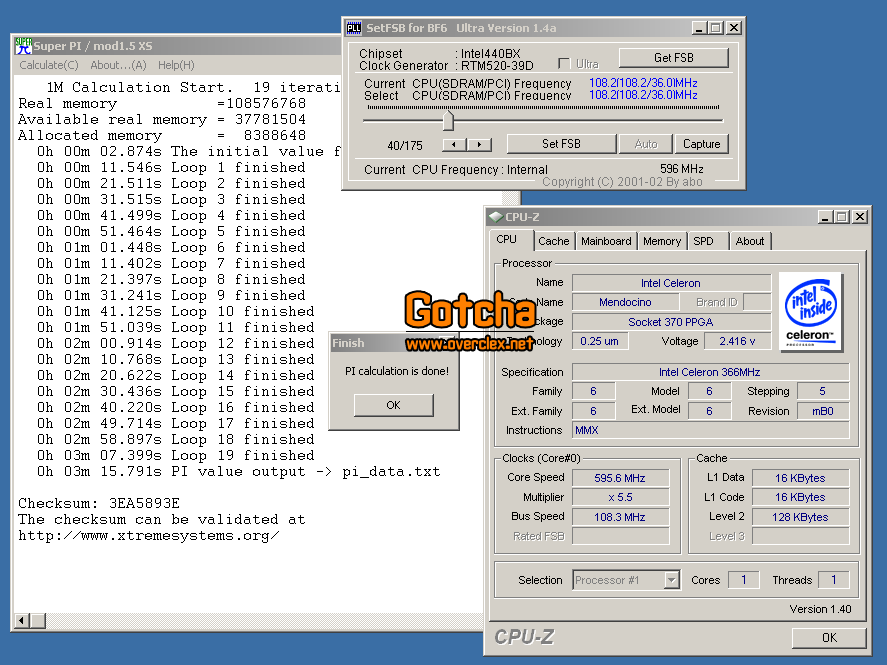Click the Core Speed value 595.6 MHz

coord(620,478)
